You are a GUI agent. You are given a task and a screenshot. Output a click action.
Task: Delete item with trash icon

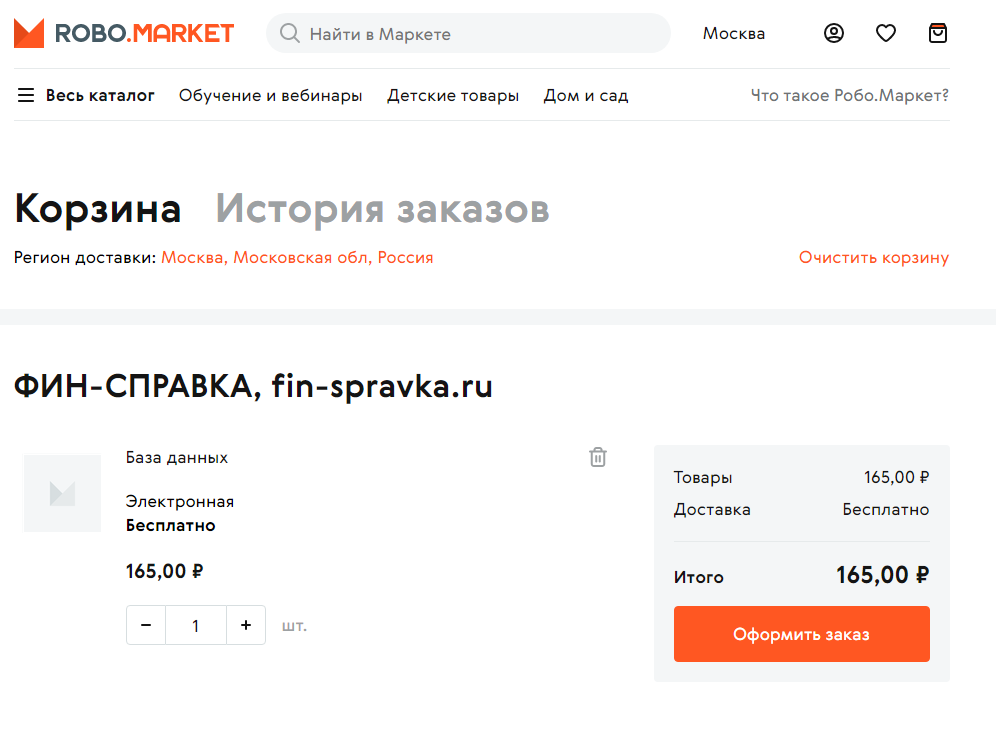(x=598, y=457)
